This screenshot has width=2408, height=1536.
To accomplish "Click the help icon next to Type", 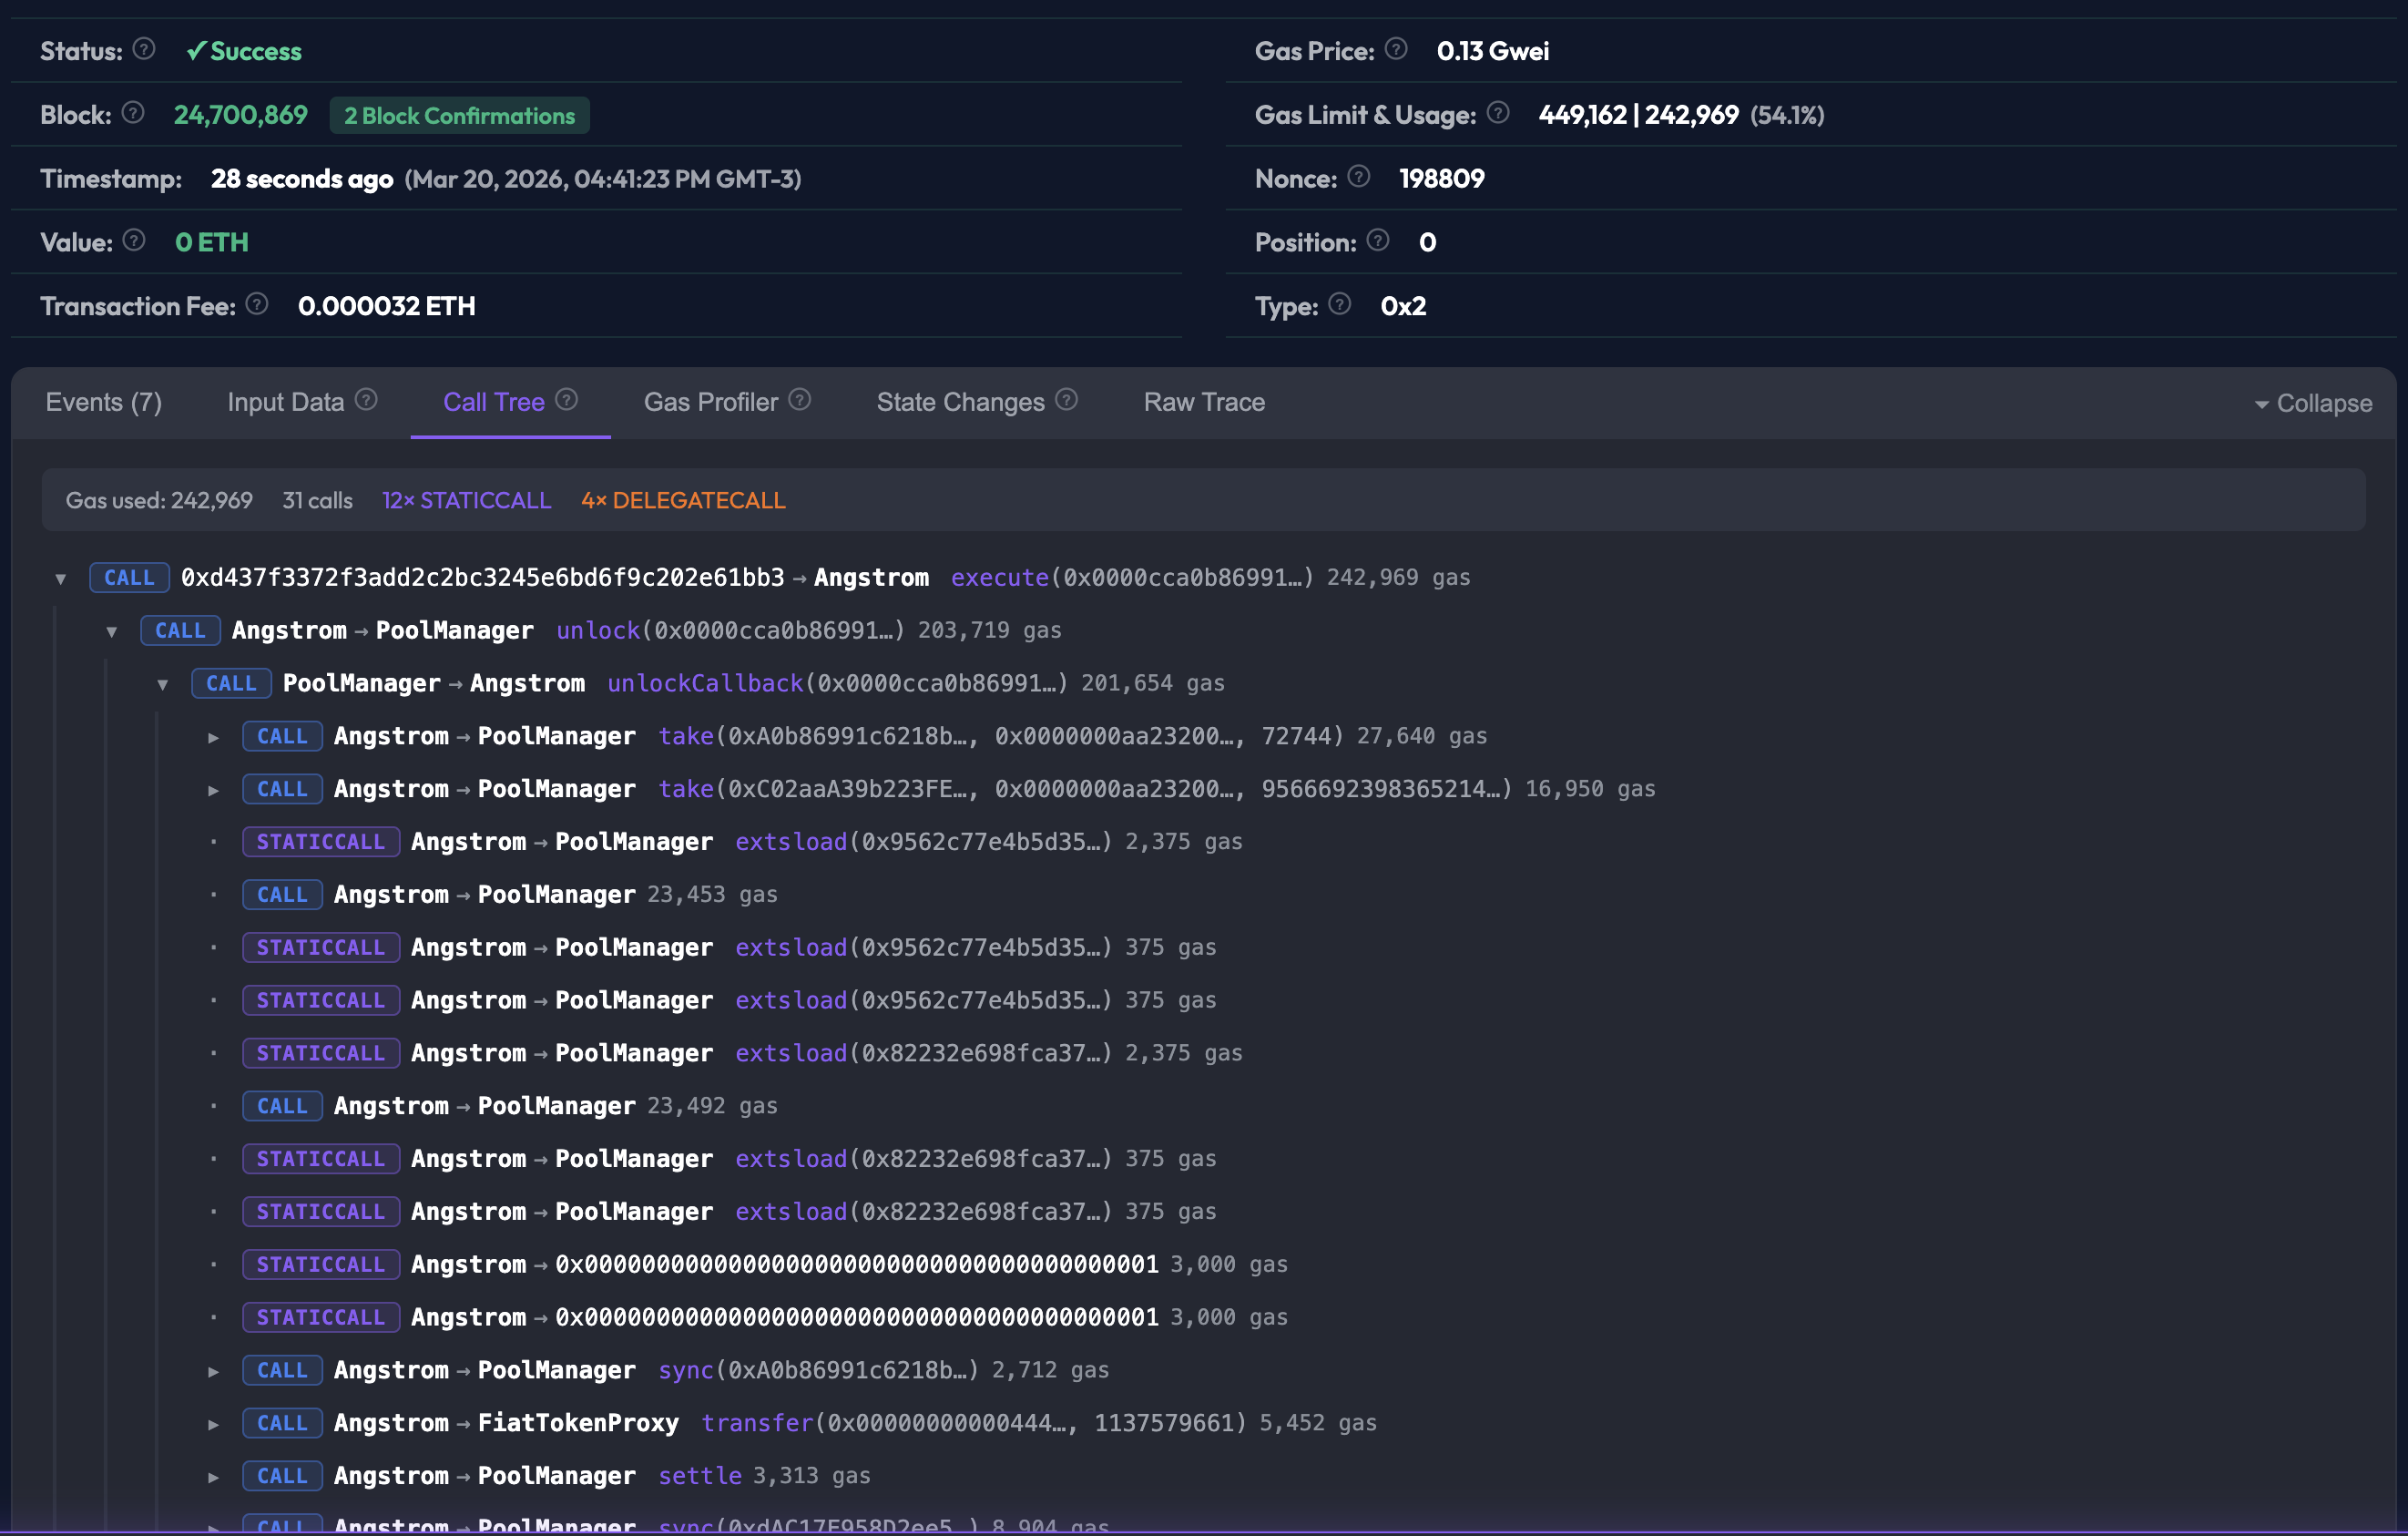I will pyautogui.click(x=1340, y=304).
